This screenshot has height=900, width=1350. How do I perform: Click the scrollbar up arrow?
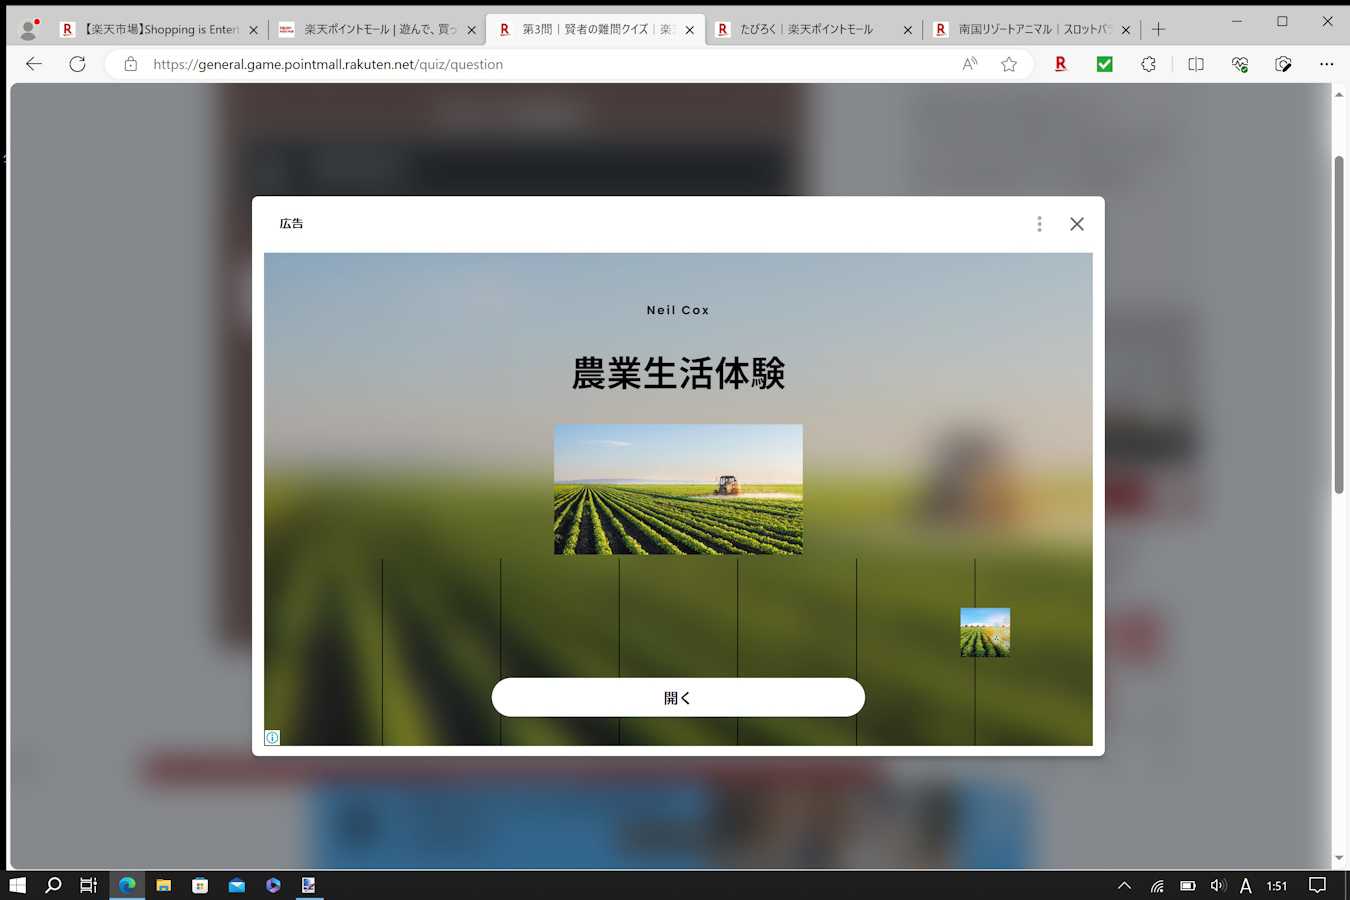1339,94
